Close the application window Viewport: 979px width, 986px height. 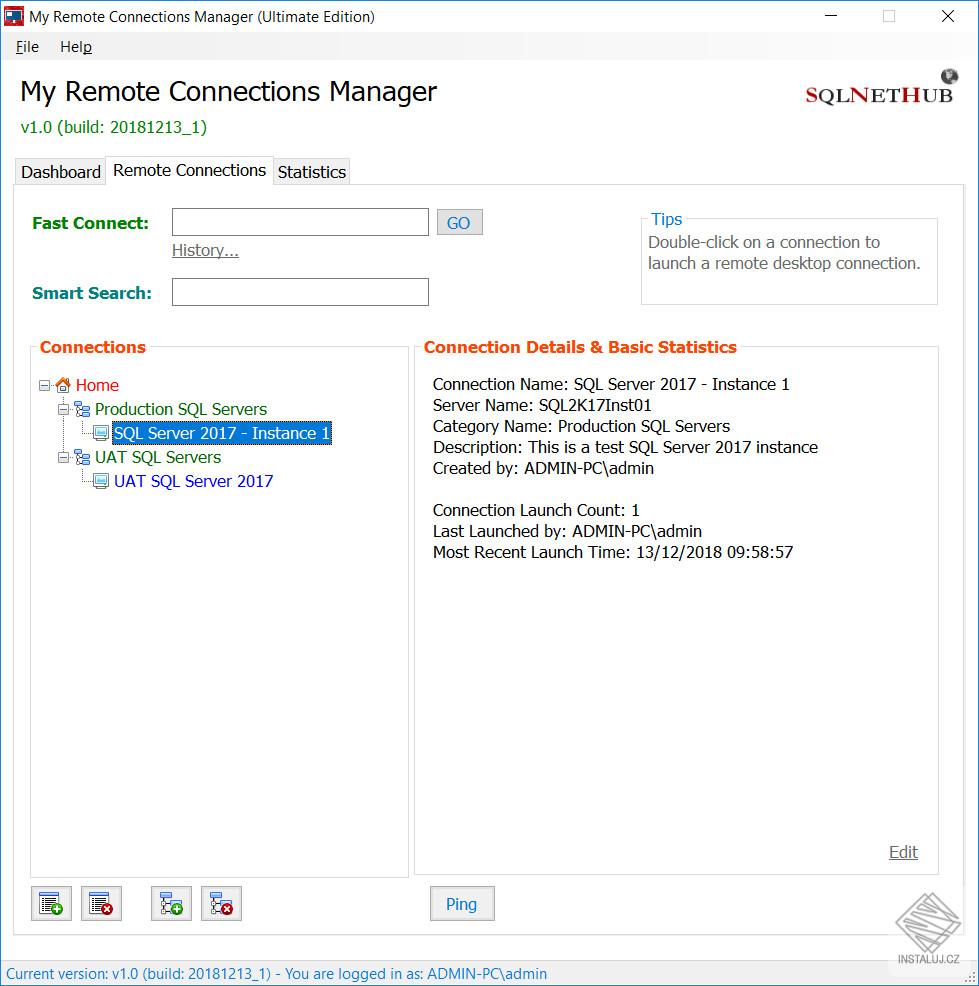pyautogui.click(x=948, y=16)
